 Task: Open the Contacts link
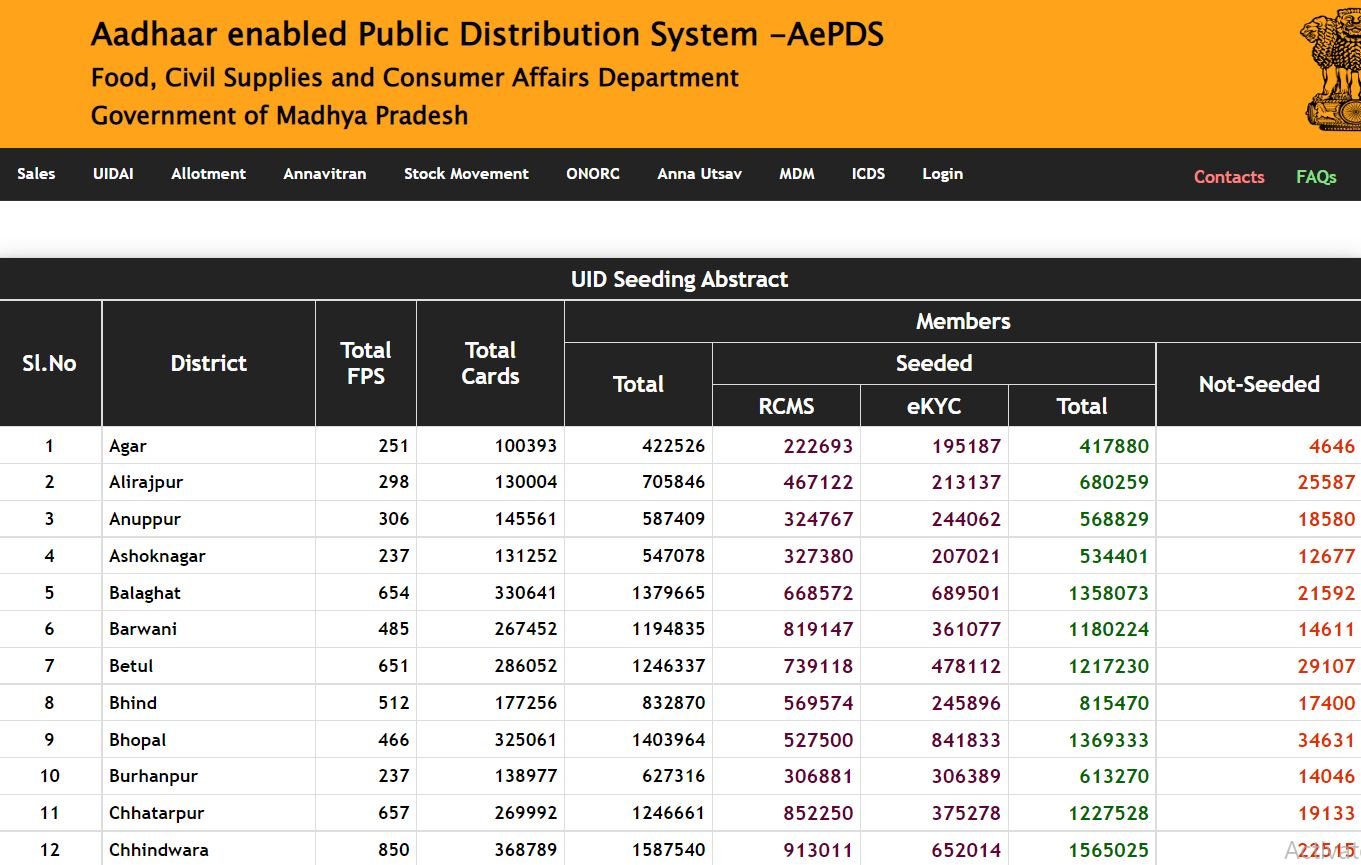point(1229,177)
